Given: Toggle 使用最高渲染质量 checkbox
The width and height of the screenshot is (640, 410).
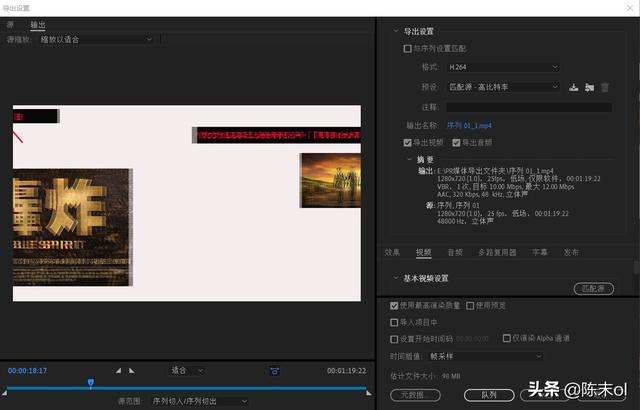Looking at the screenshot, I should click(394, 306).
